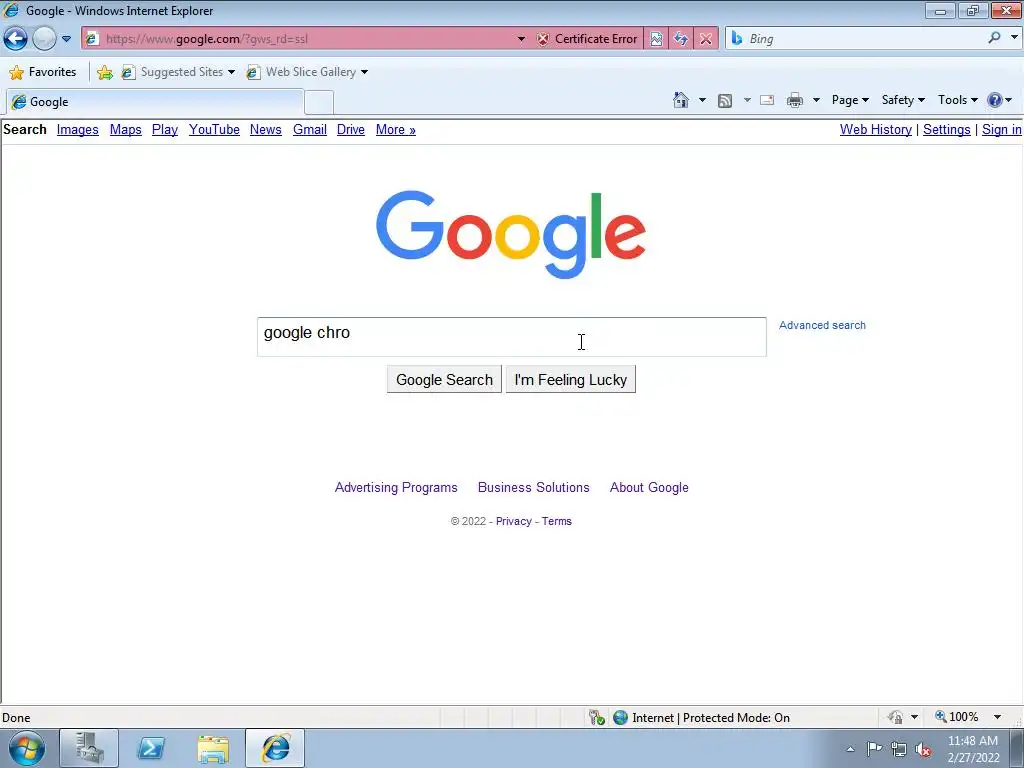Expand the Print options dropdown arrow
This screenshot has width=1024, height=768.
(x=816, y=100)
